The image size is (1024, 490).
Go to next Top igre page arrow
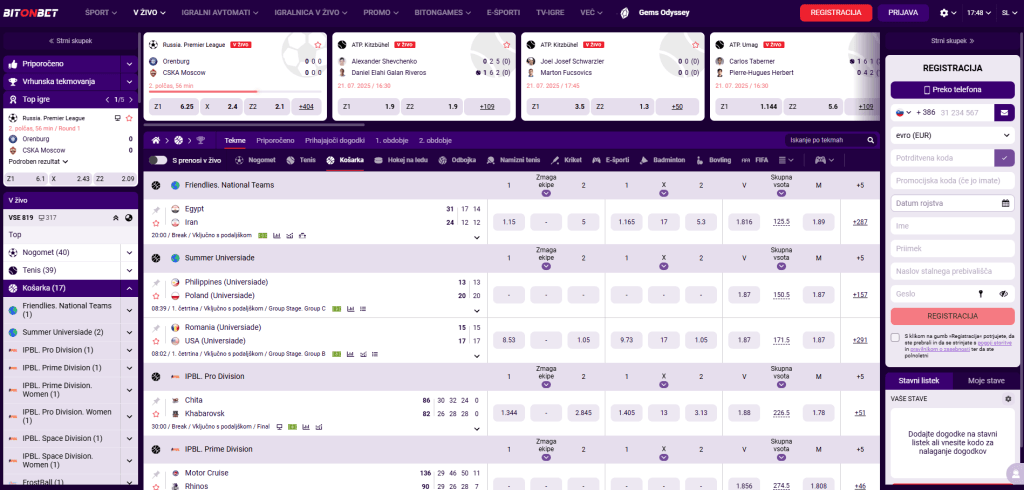pyautogui.click(x=136, y=99)
